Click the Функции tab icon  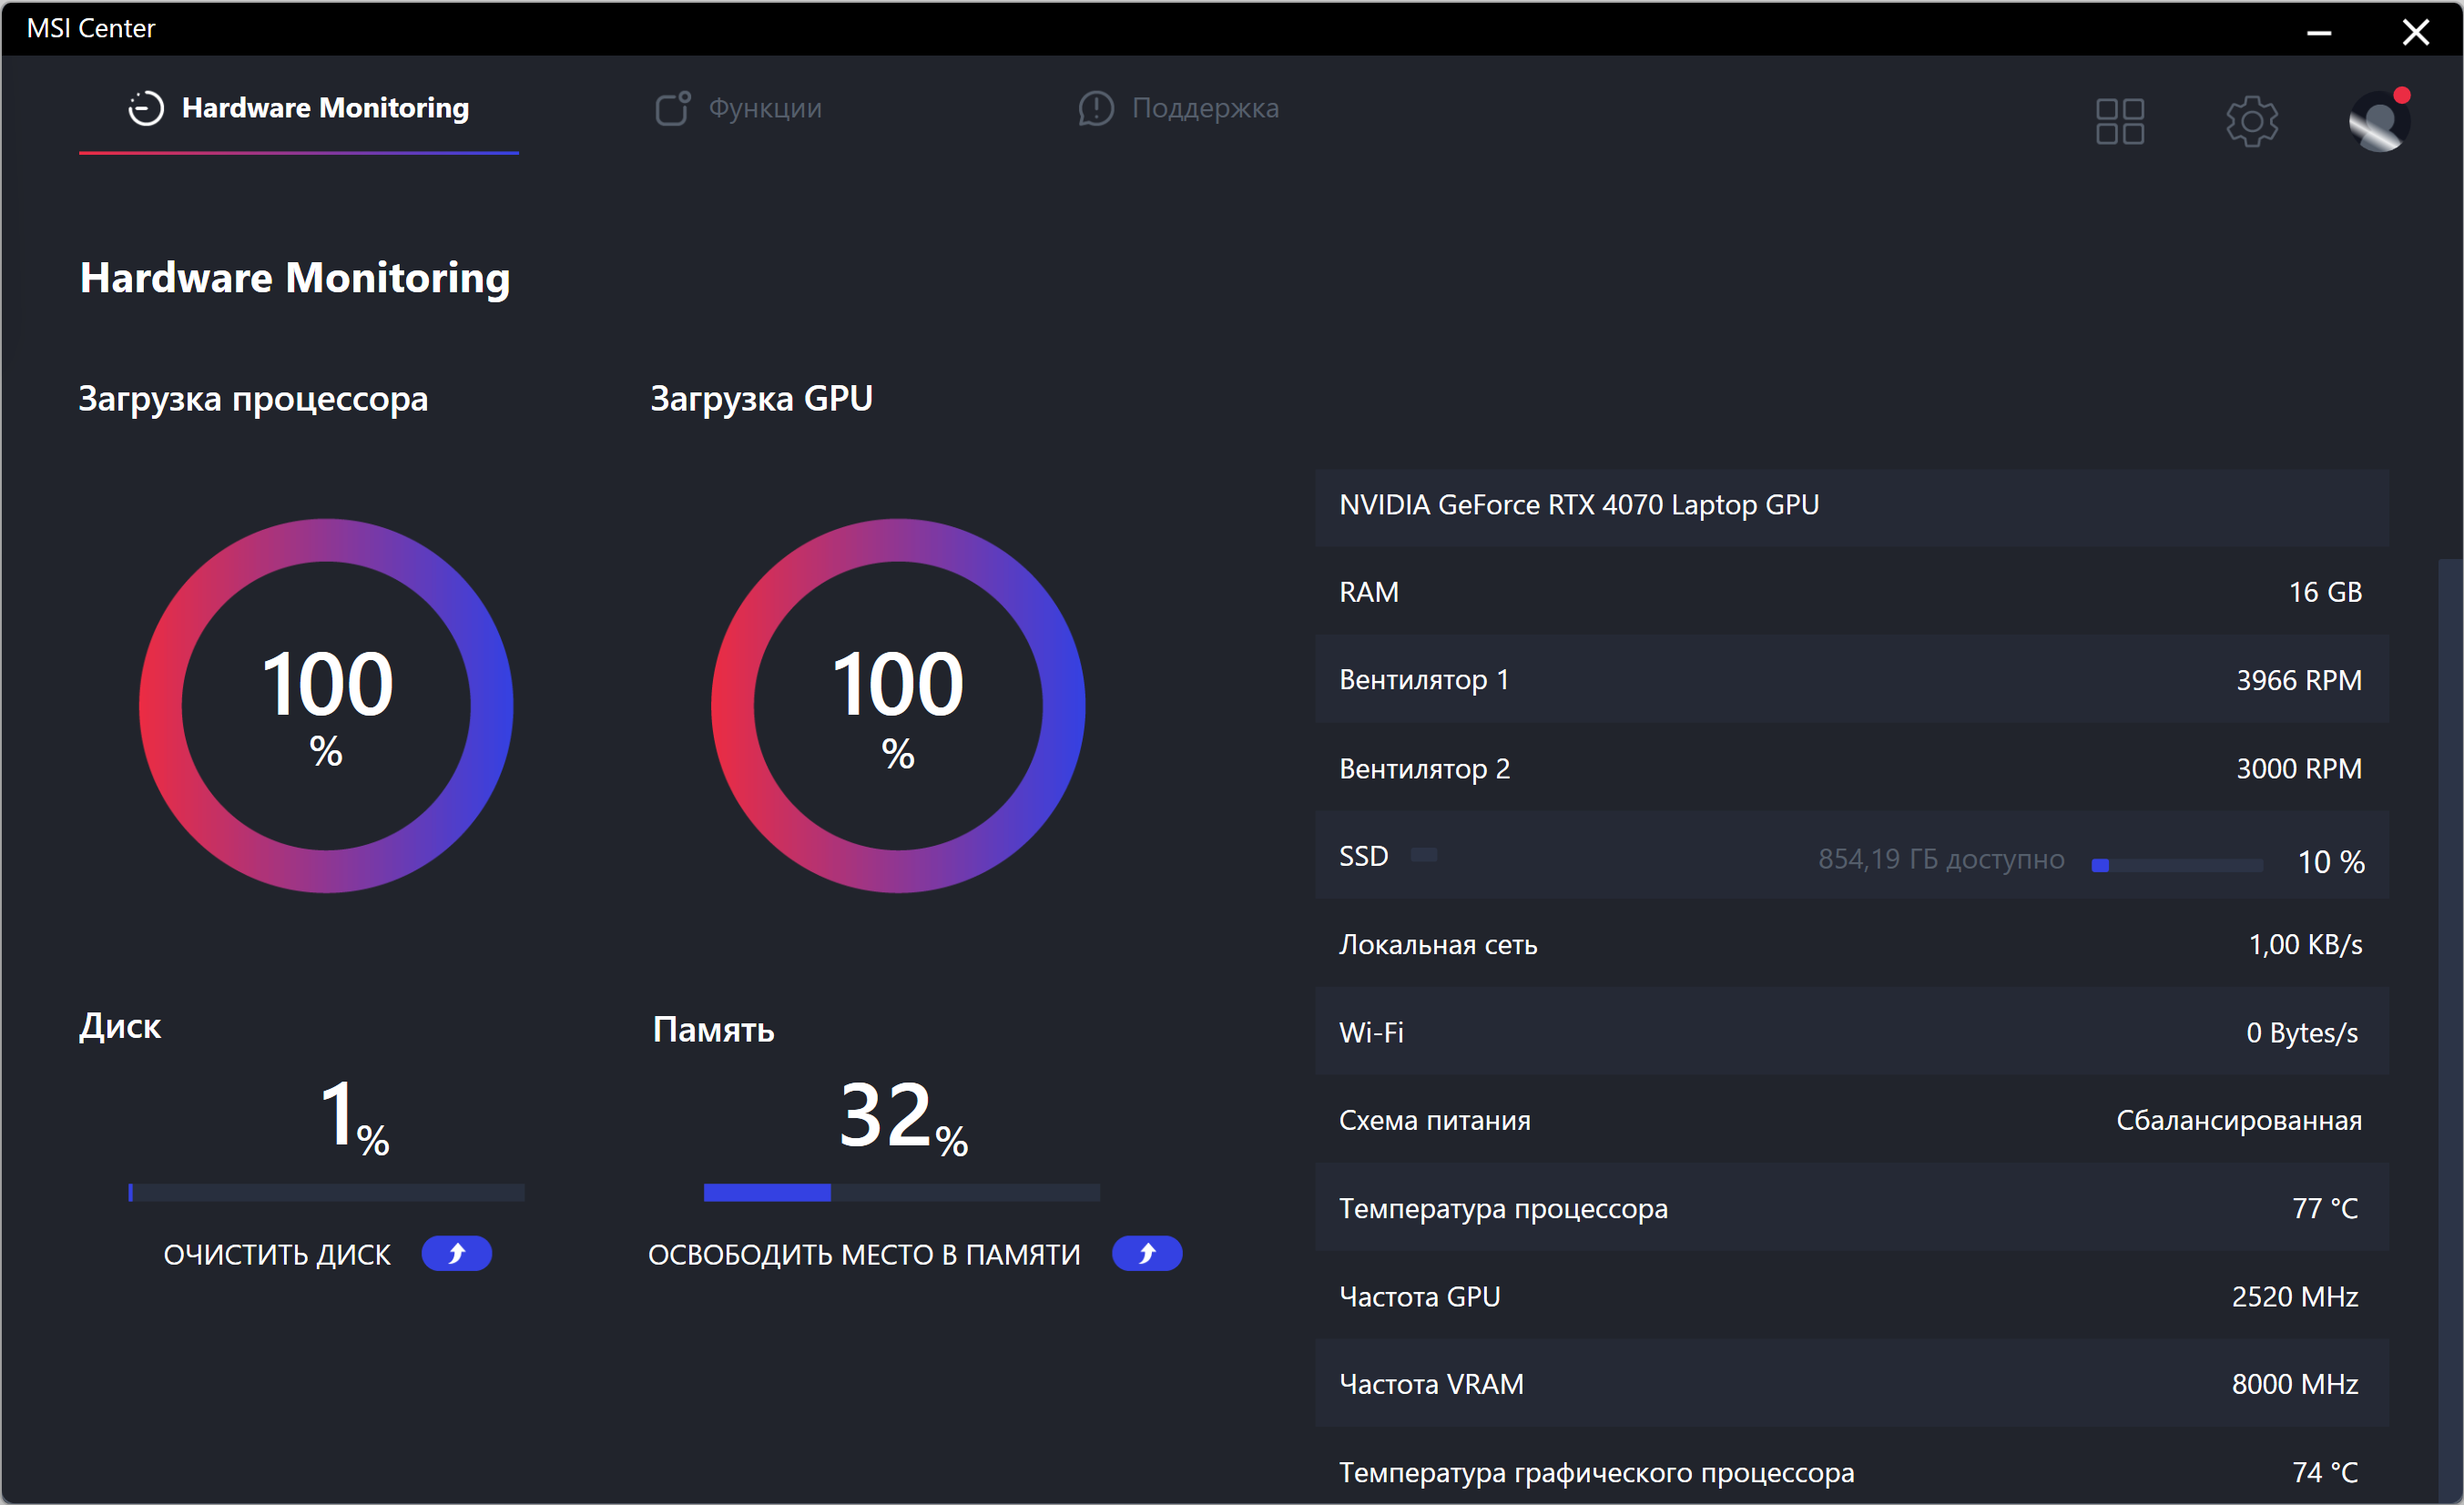(672, 108)
